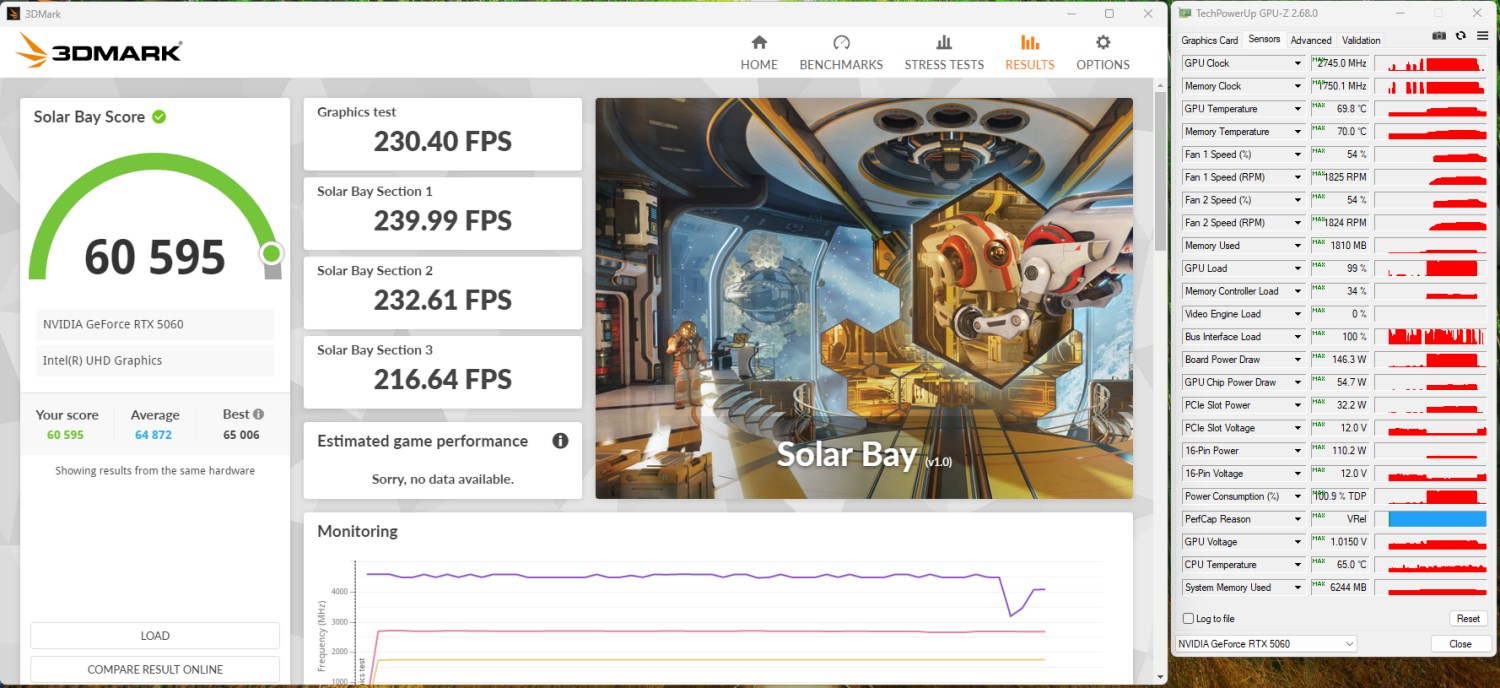The height and width of the screenshot is (688, 1500).
Task: Click the GPU-Z refresh icon
Action: (x=1461, y=36)
